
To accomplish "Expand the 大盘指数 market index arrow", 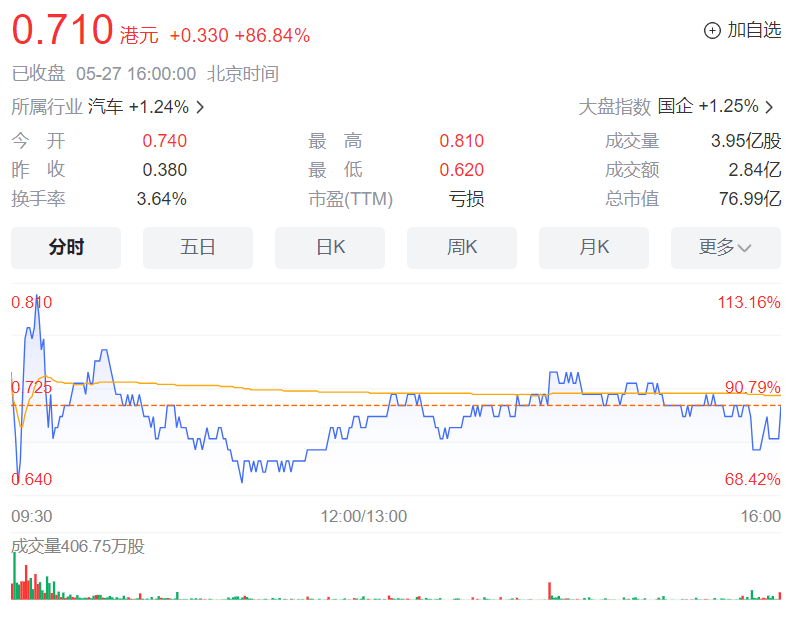I will [769, 107].
